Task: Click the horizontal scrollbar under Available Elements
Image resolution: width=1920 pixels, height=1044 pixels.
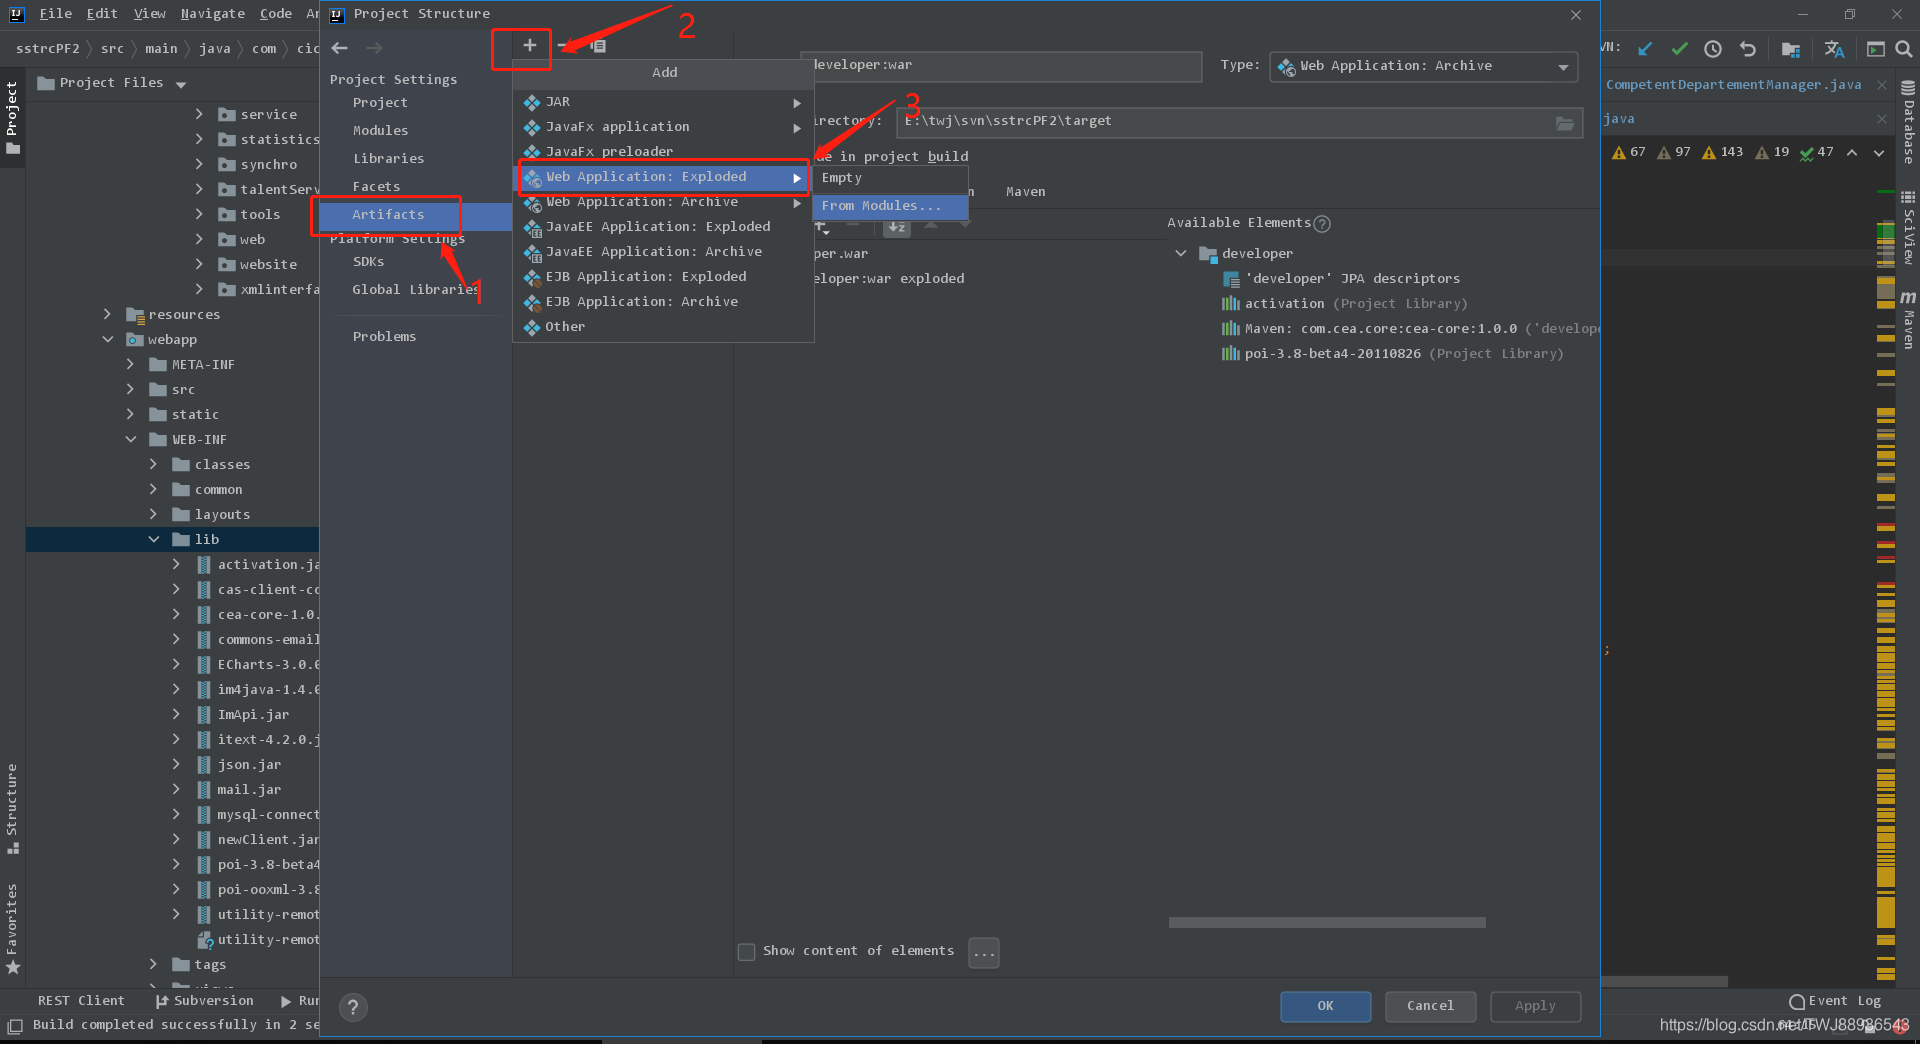Action: (x=1327, y=923)
